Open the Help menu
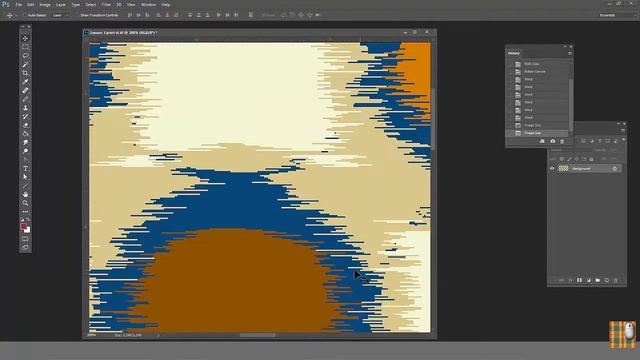Screen dimensions: 640x360 point(166,4)
